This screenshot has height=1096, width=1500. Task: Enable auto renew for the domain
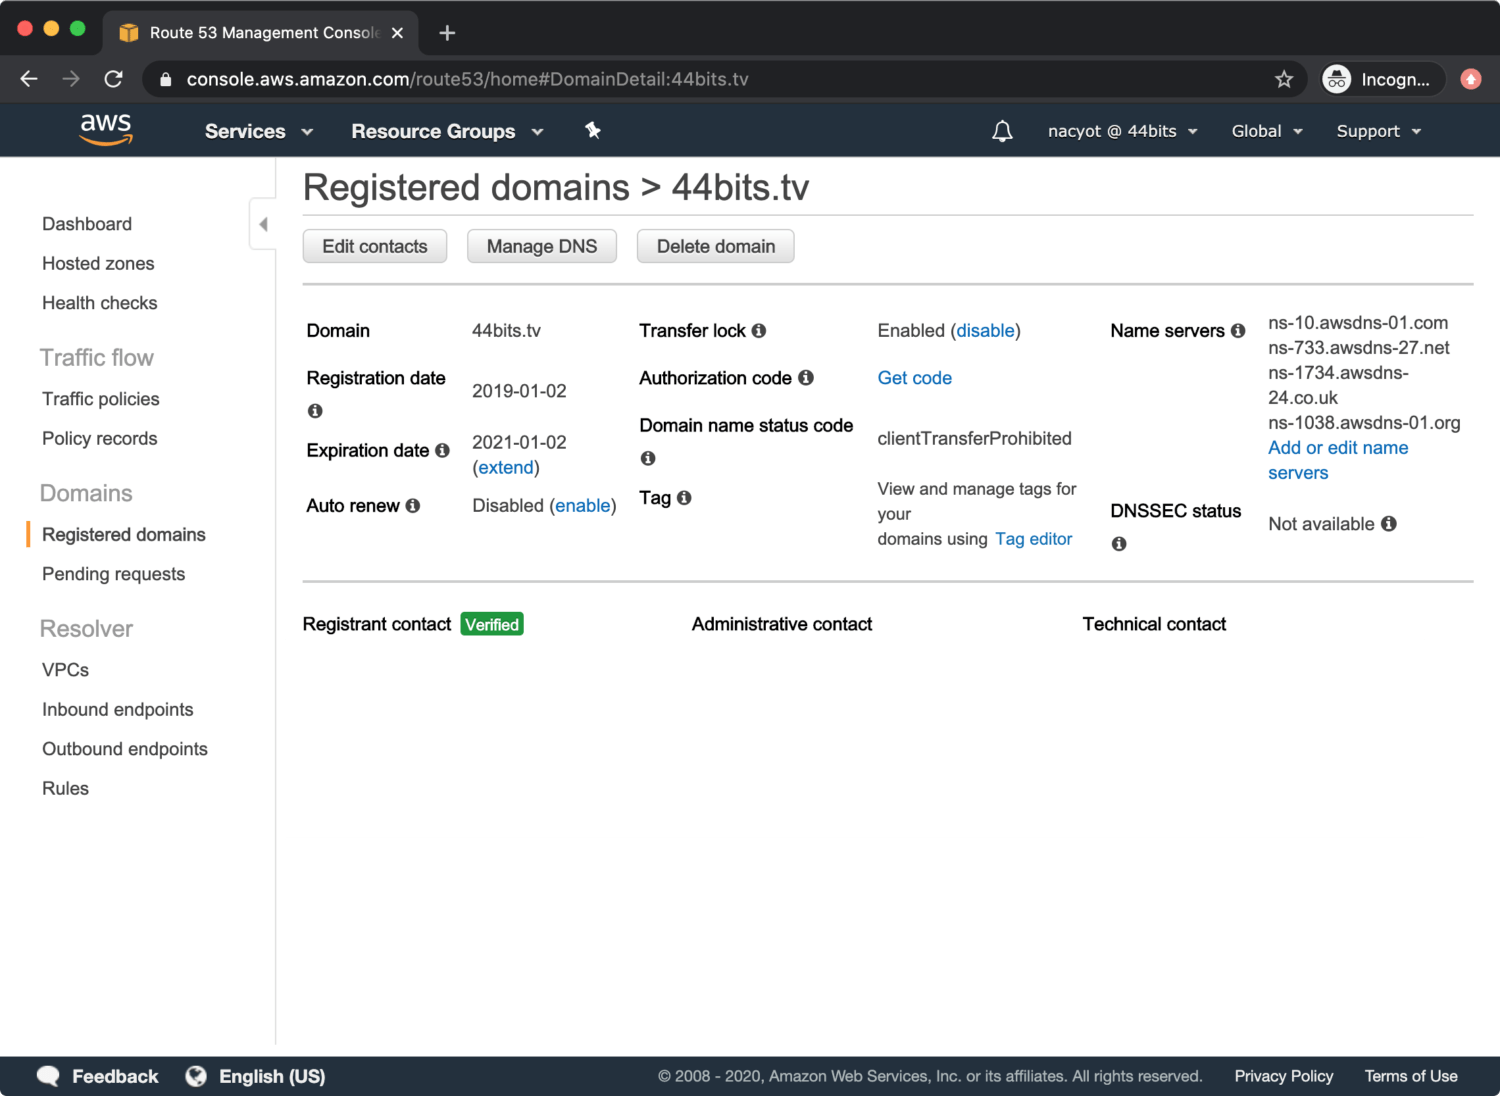[583, 506]
